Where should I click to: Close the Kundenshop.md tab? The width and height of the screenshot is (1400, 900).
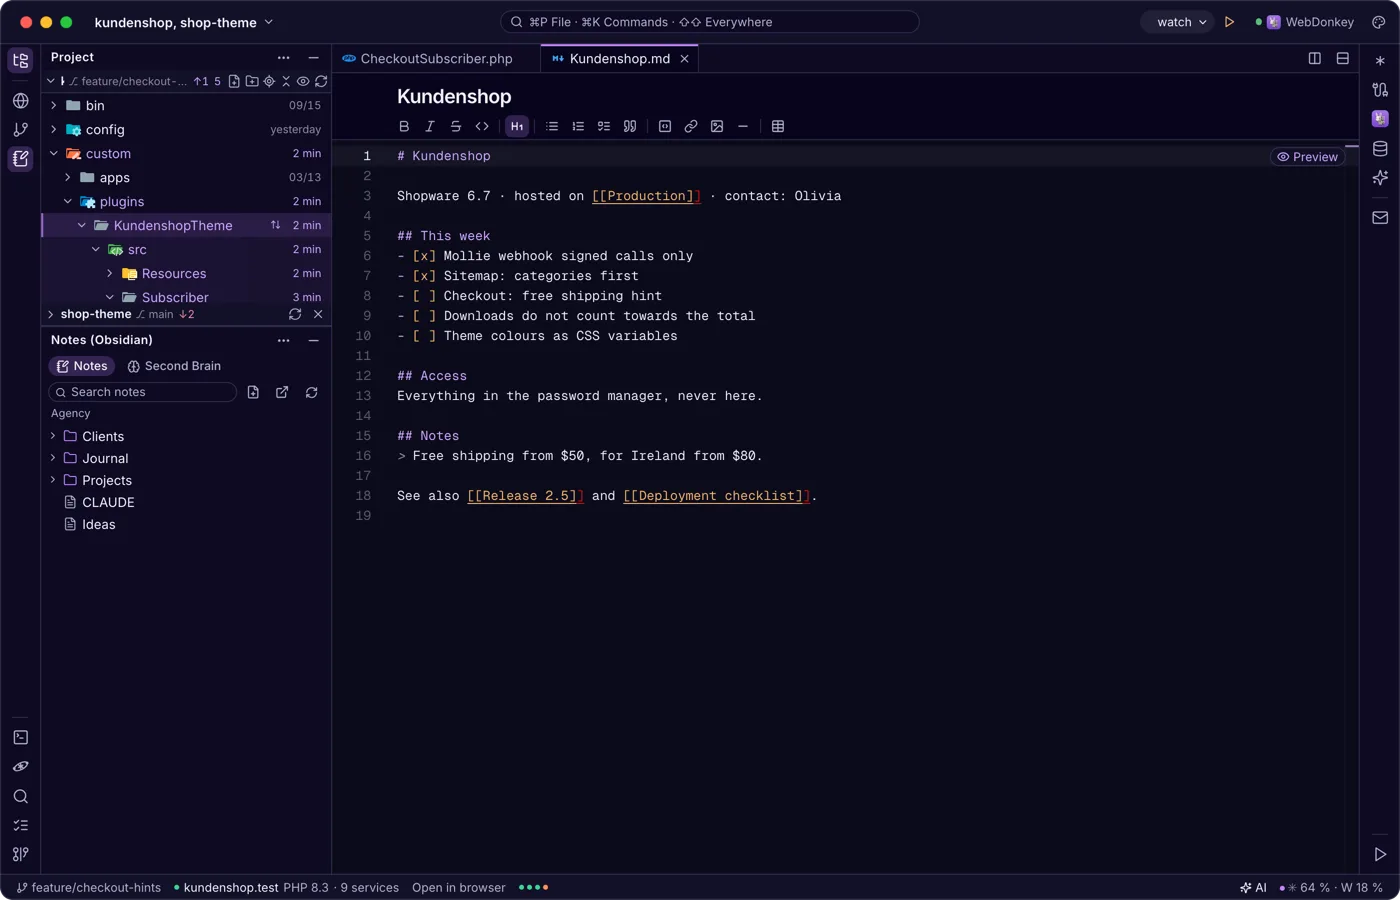point(685,59)
